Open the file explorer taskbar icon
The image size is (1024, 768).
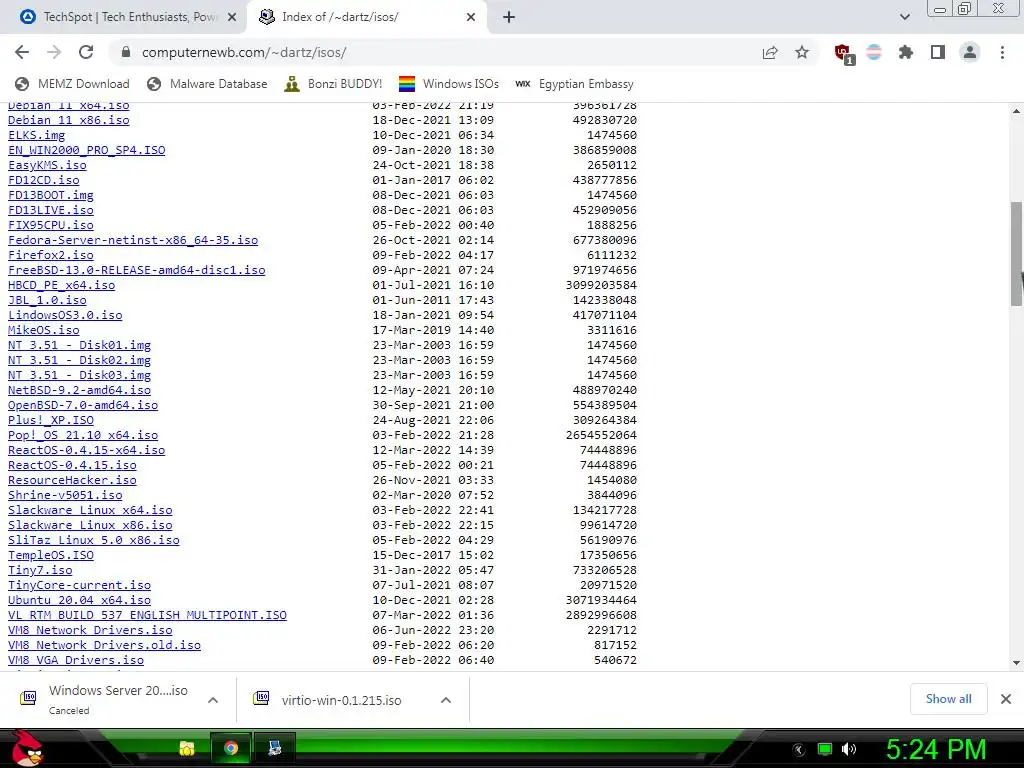[187, 748]
